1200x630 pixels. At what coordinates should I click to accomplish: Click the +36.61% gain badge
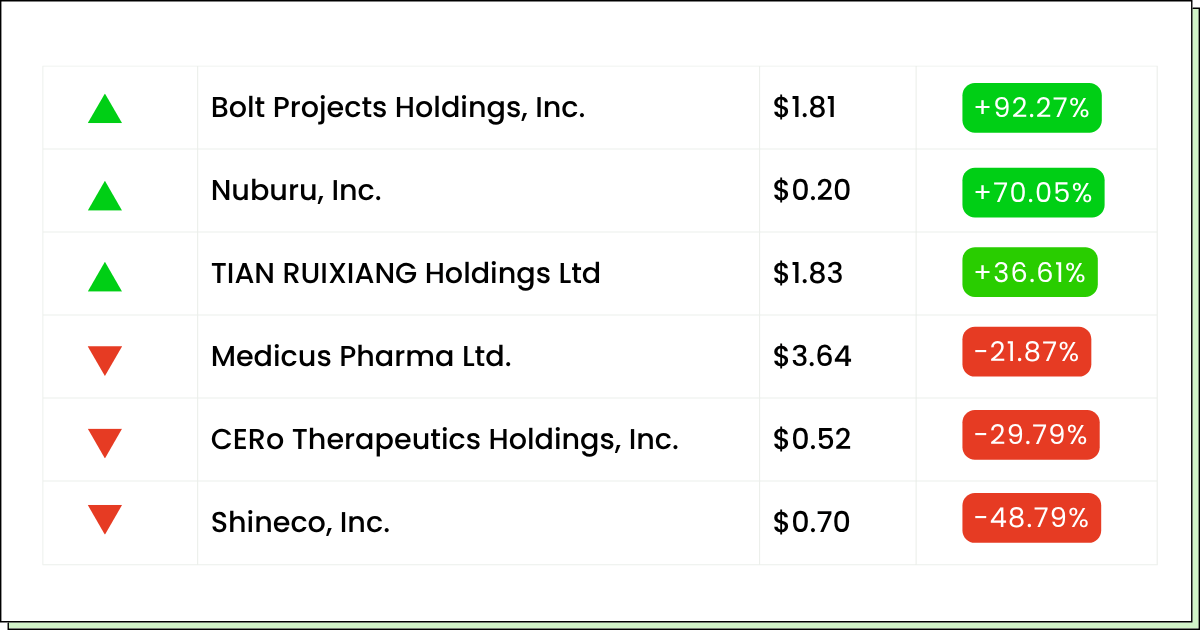point(1030,272)
